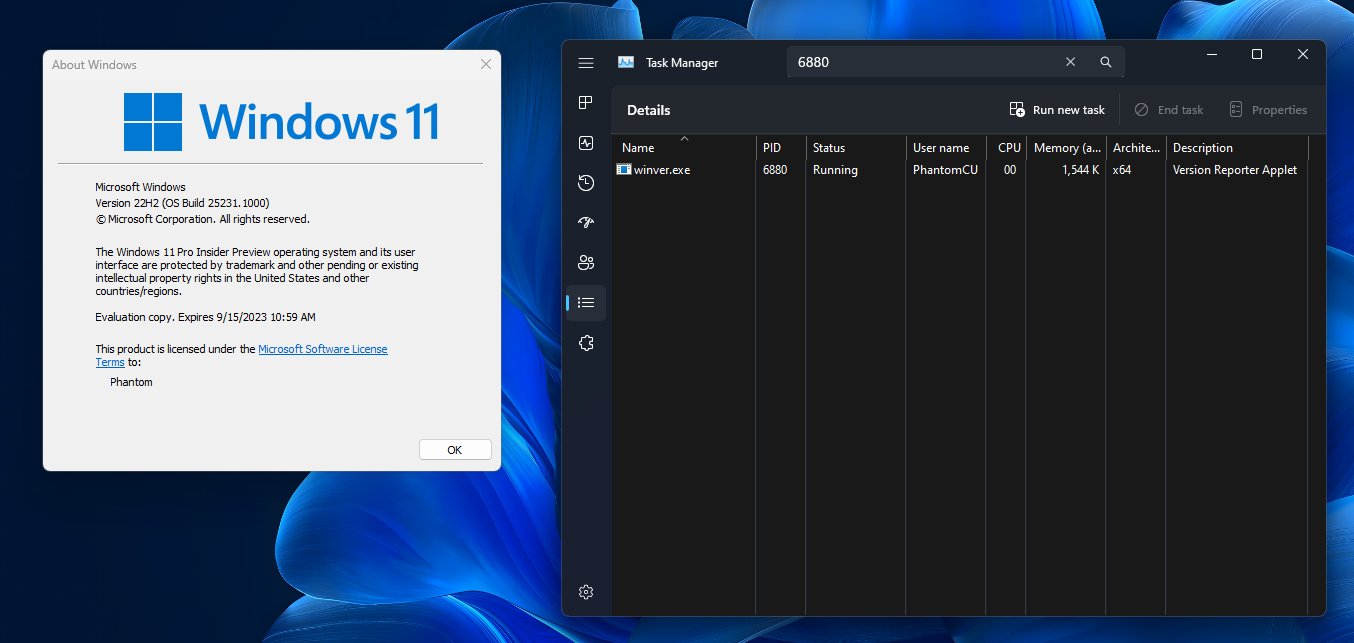Open the Services page puzzle icon
The height and width of the screenshot is (643, 1354).
tap(586, 342)
